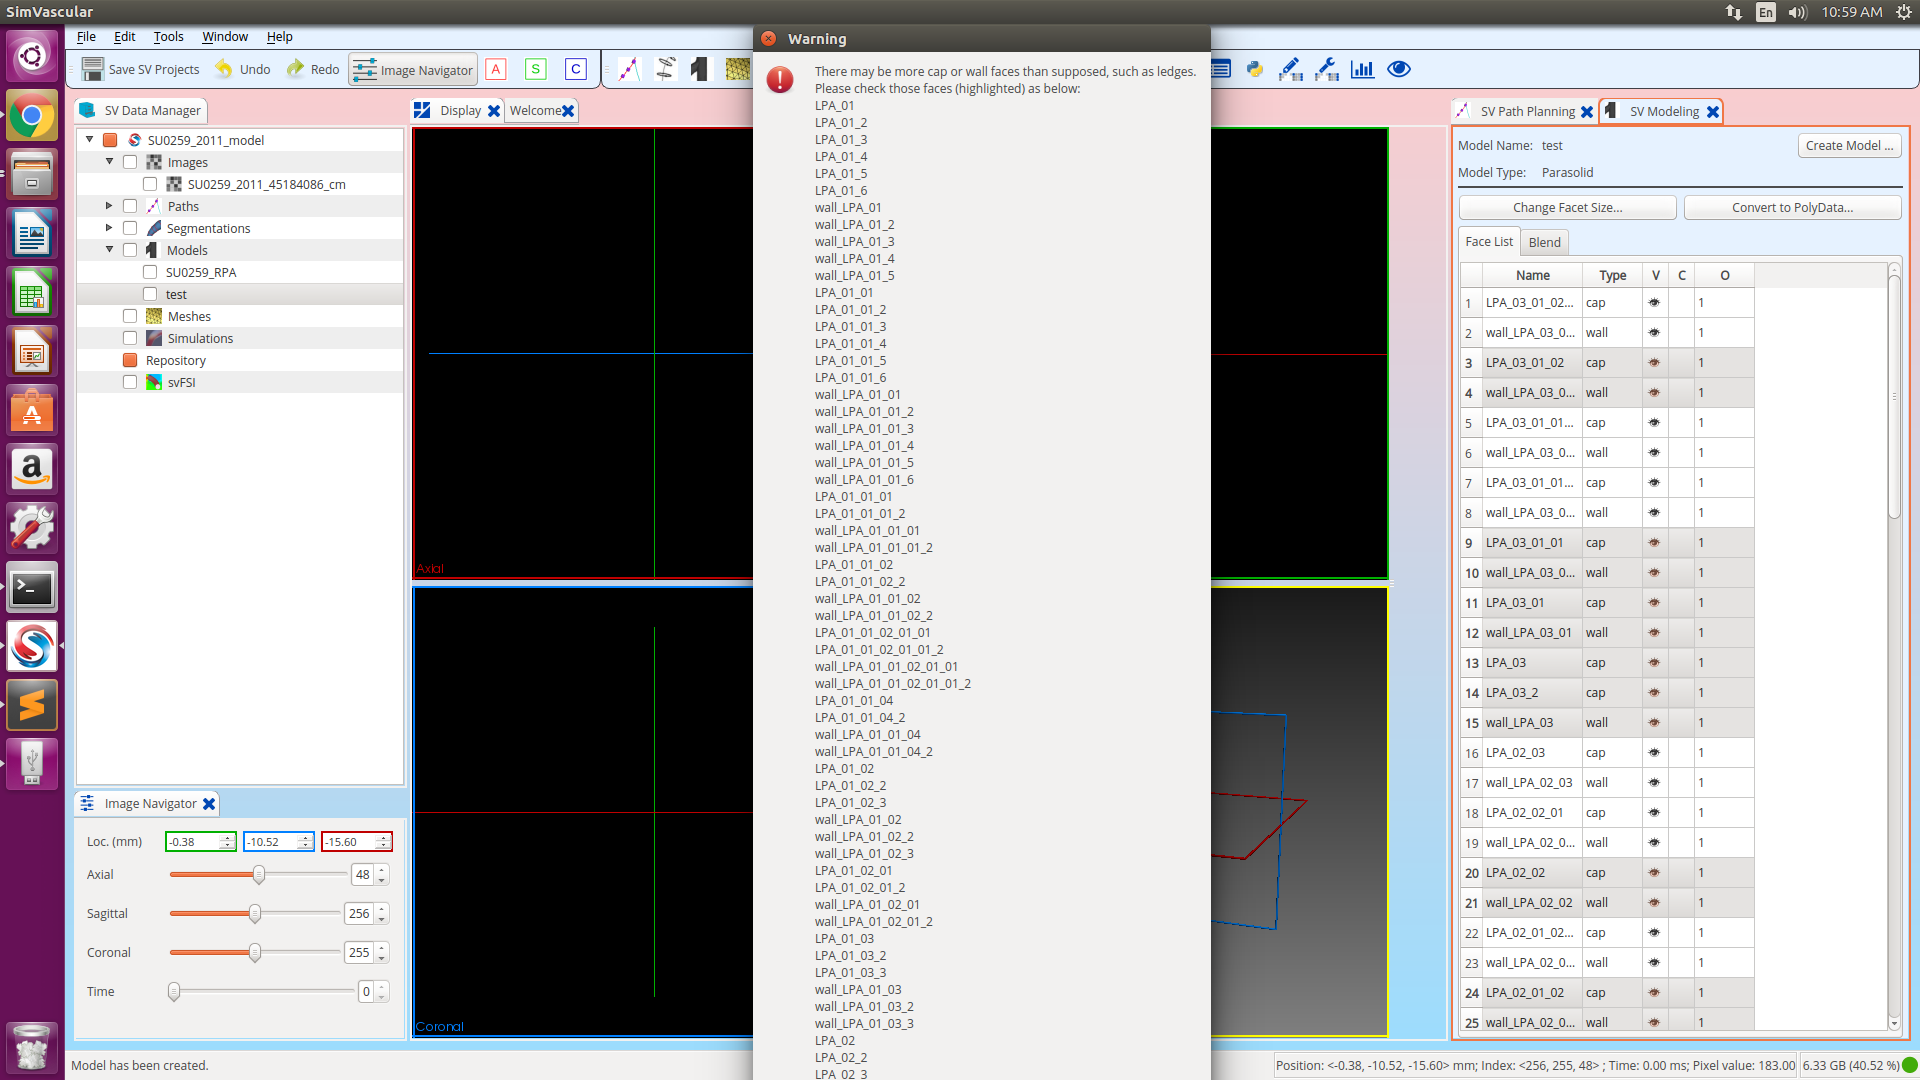Click the red A axial view icon
Viewport: 1920px width, 1080px height.
[x=497, y=69]
